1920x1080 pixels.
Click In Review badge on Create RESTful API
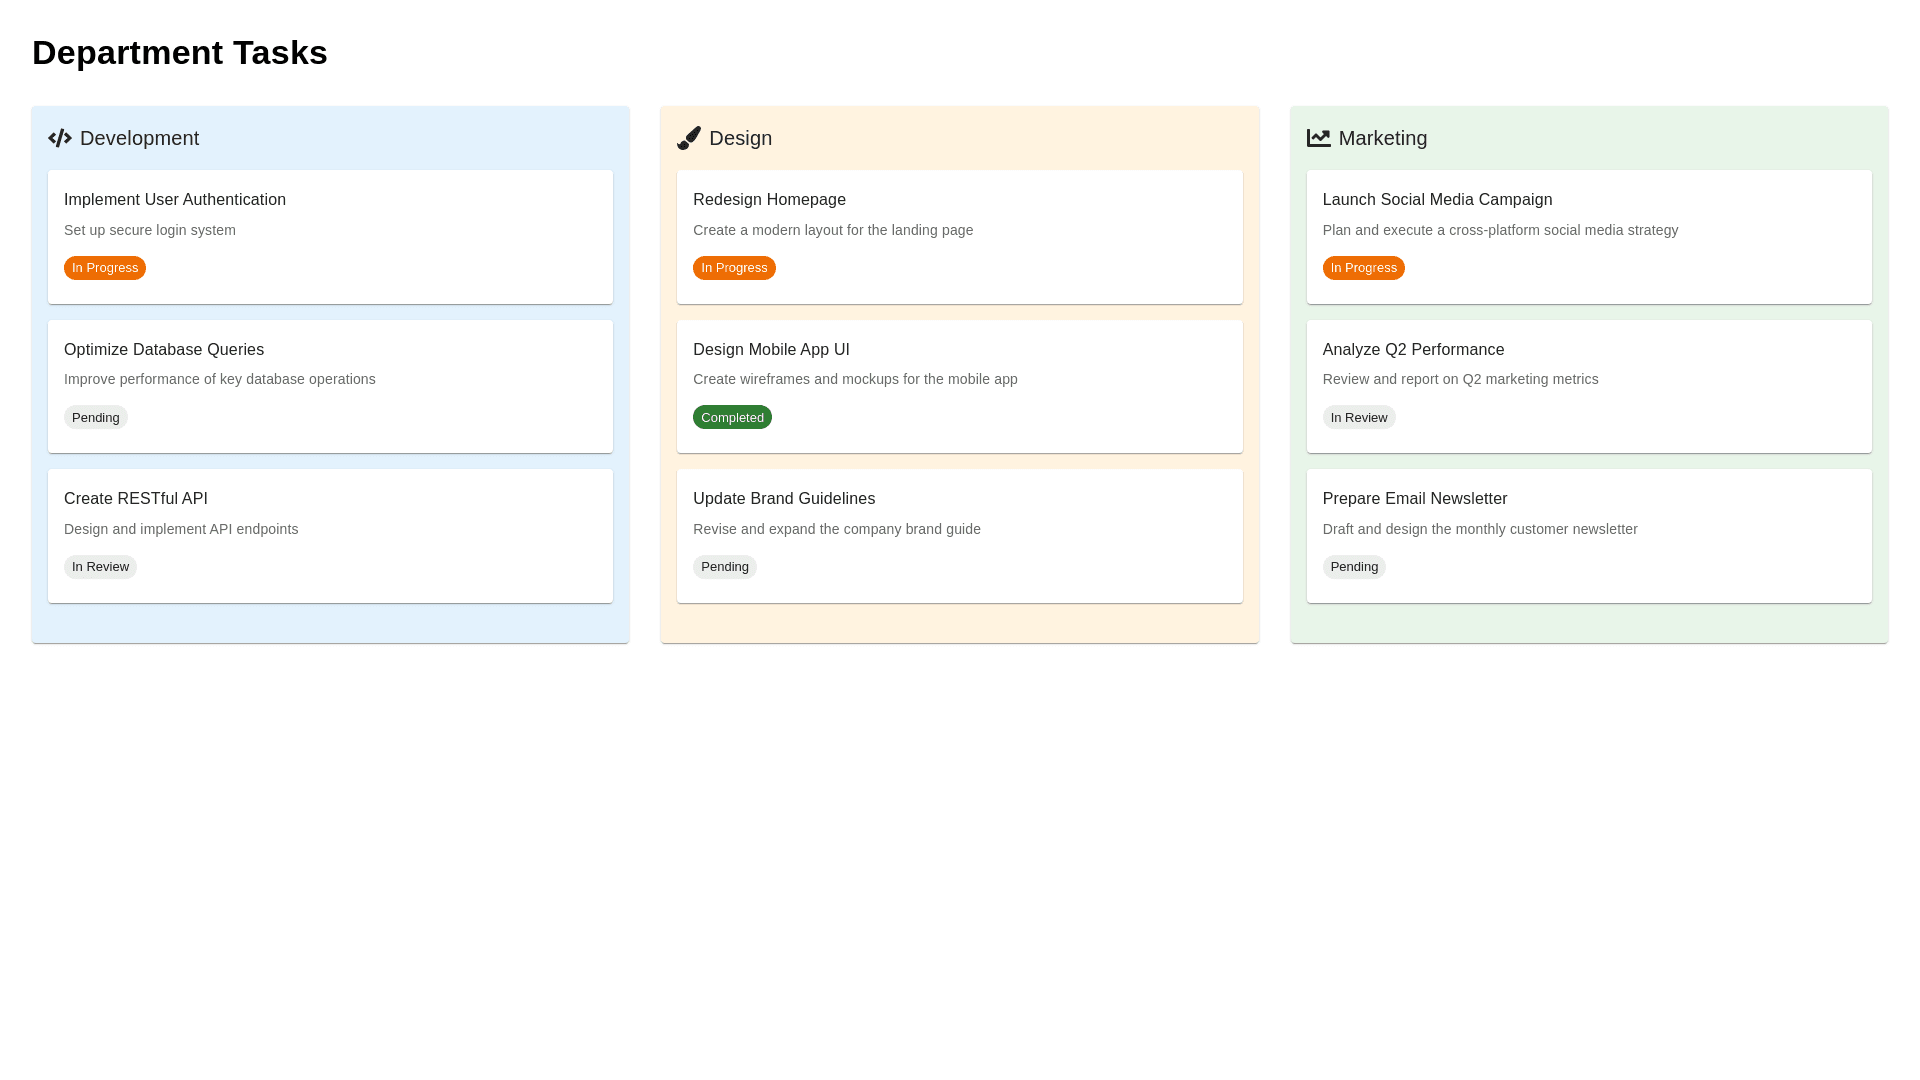pos(100,567)
